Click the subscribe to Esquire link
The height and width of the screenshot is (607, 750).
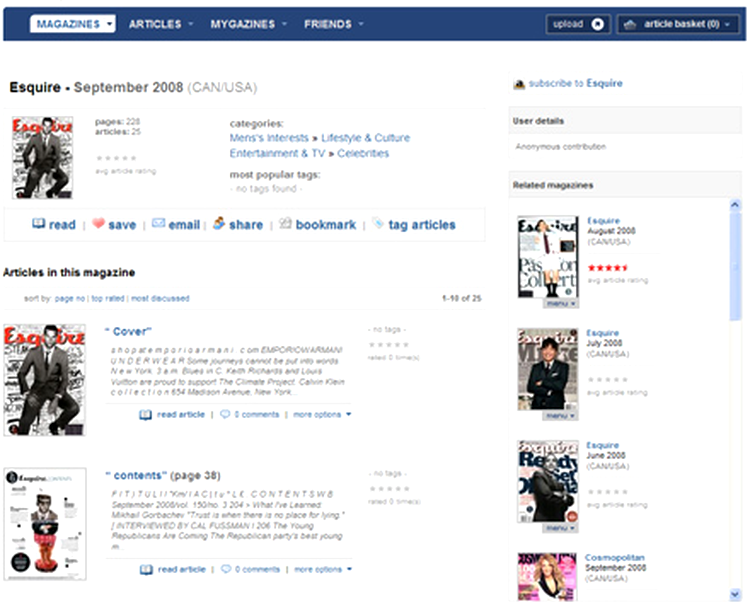(575, 83)
